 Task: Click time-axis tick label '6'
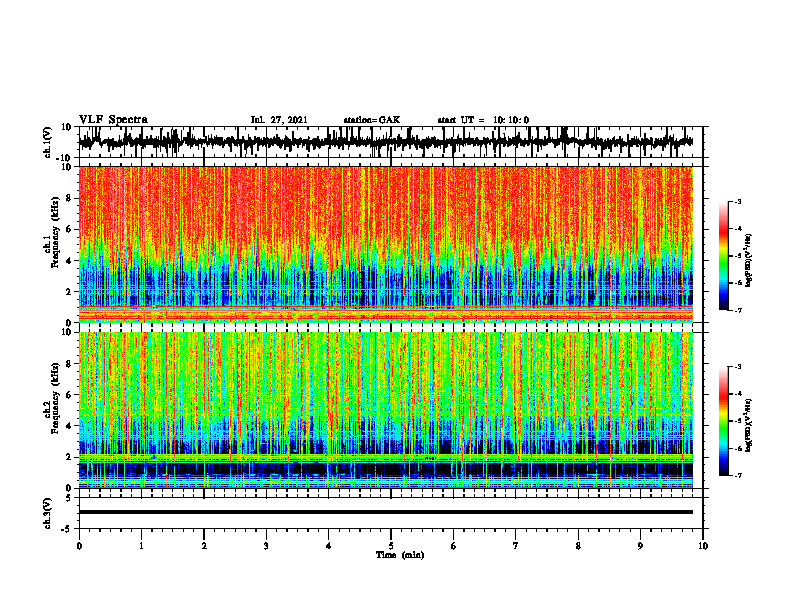(x=454, y=546)
